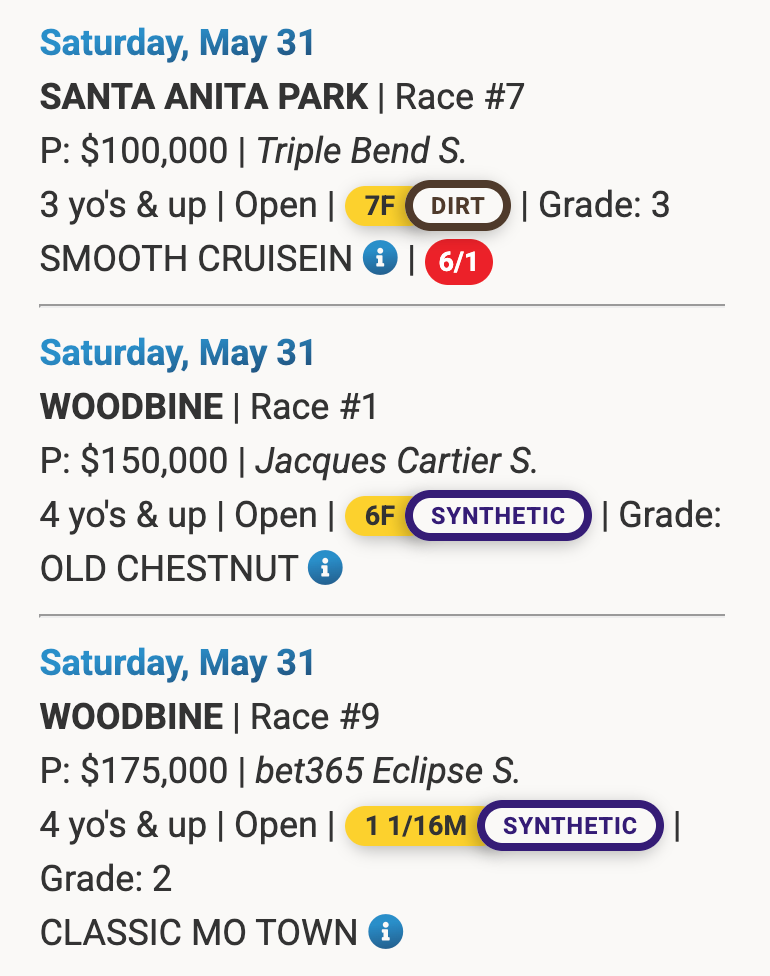The image size is (770, 976).
Task: Select WOODBINE track name for Race #9
Action: pyautogui.click(x=131, y=716)
